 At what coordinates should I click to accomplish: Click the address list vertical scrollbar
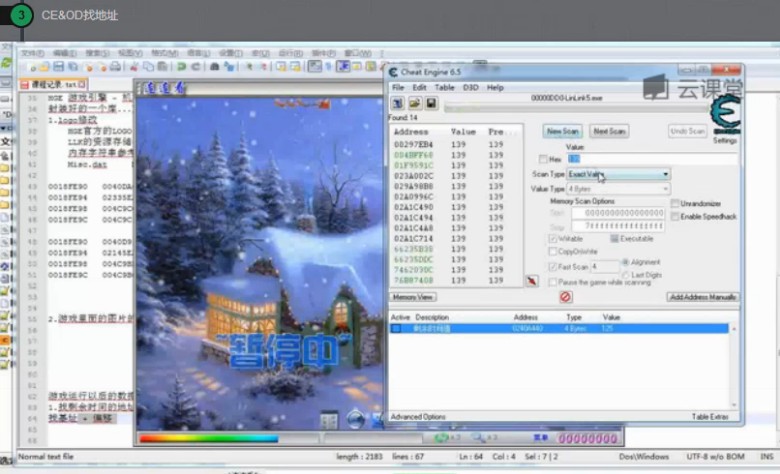click(x=734, y=367)
